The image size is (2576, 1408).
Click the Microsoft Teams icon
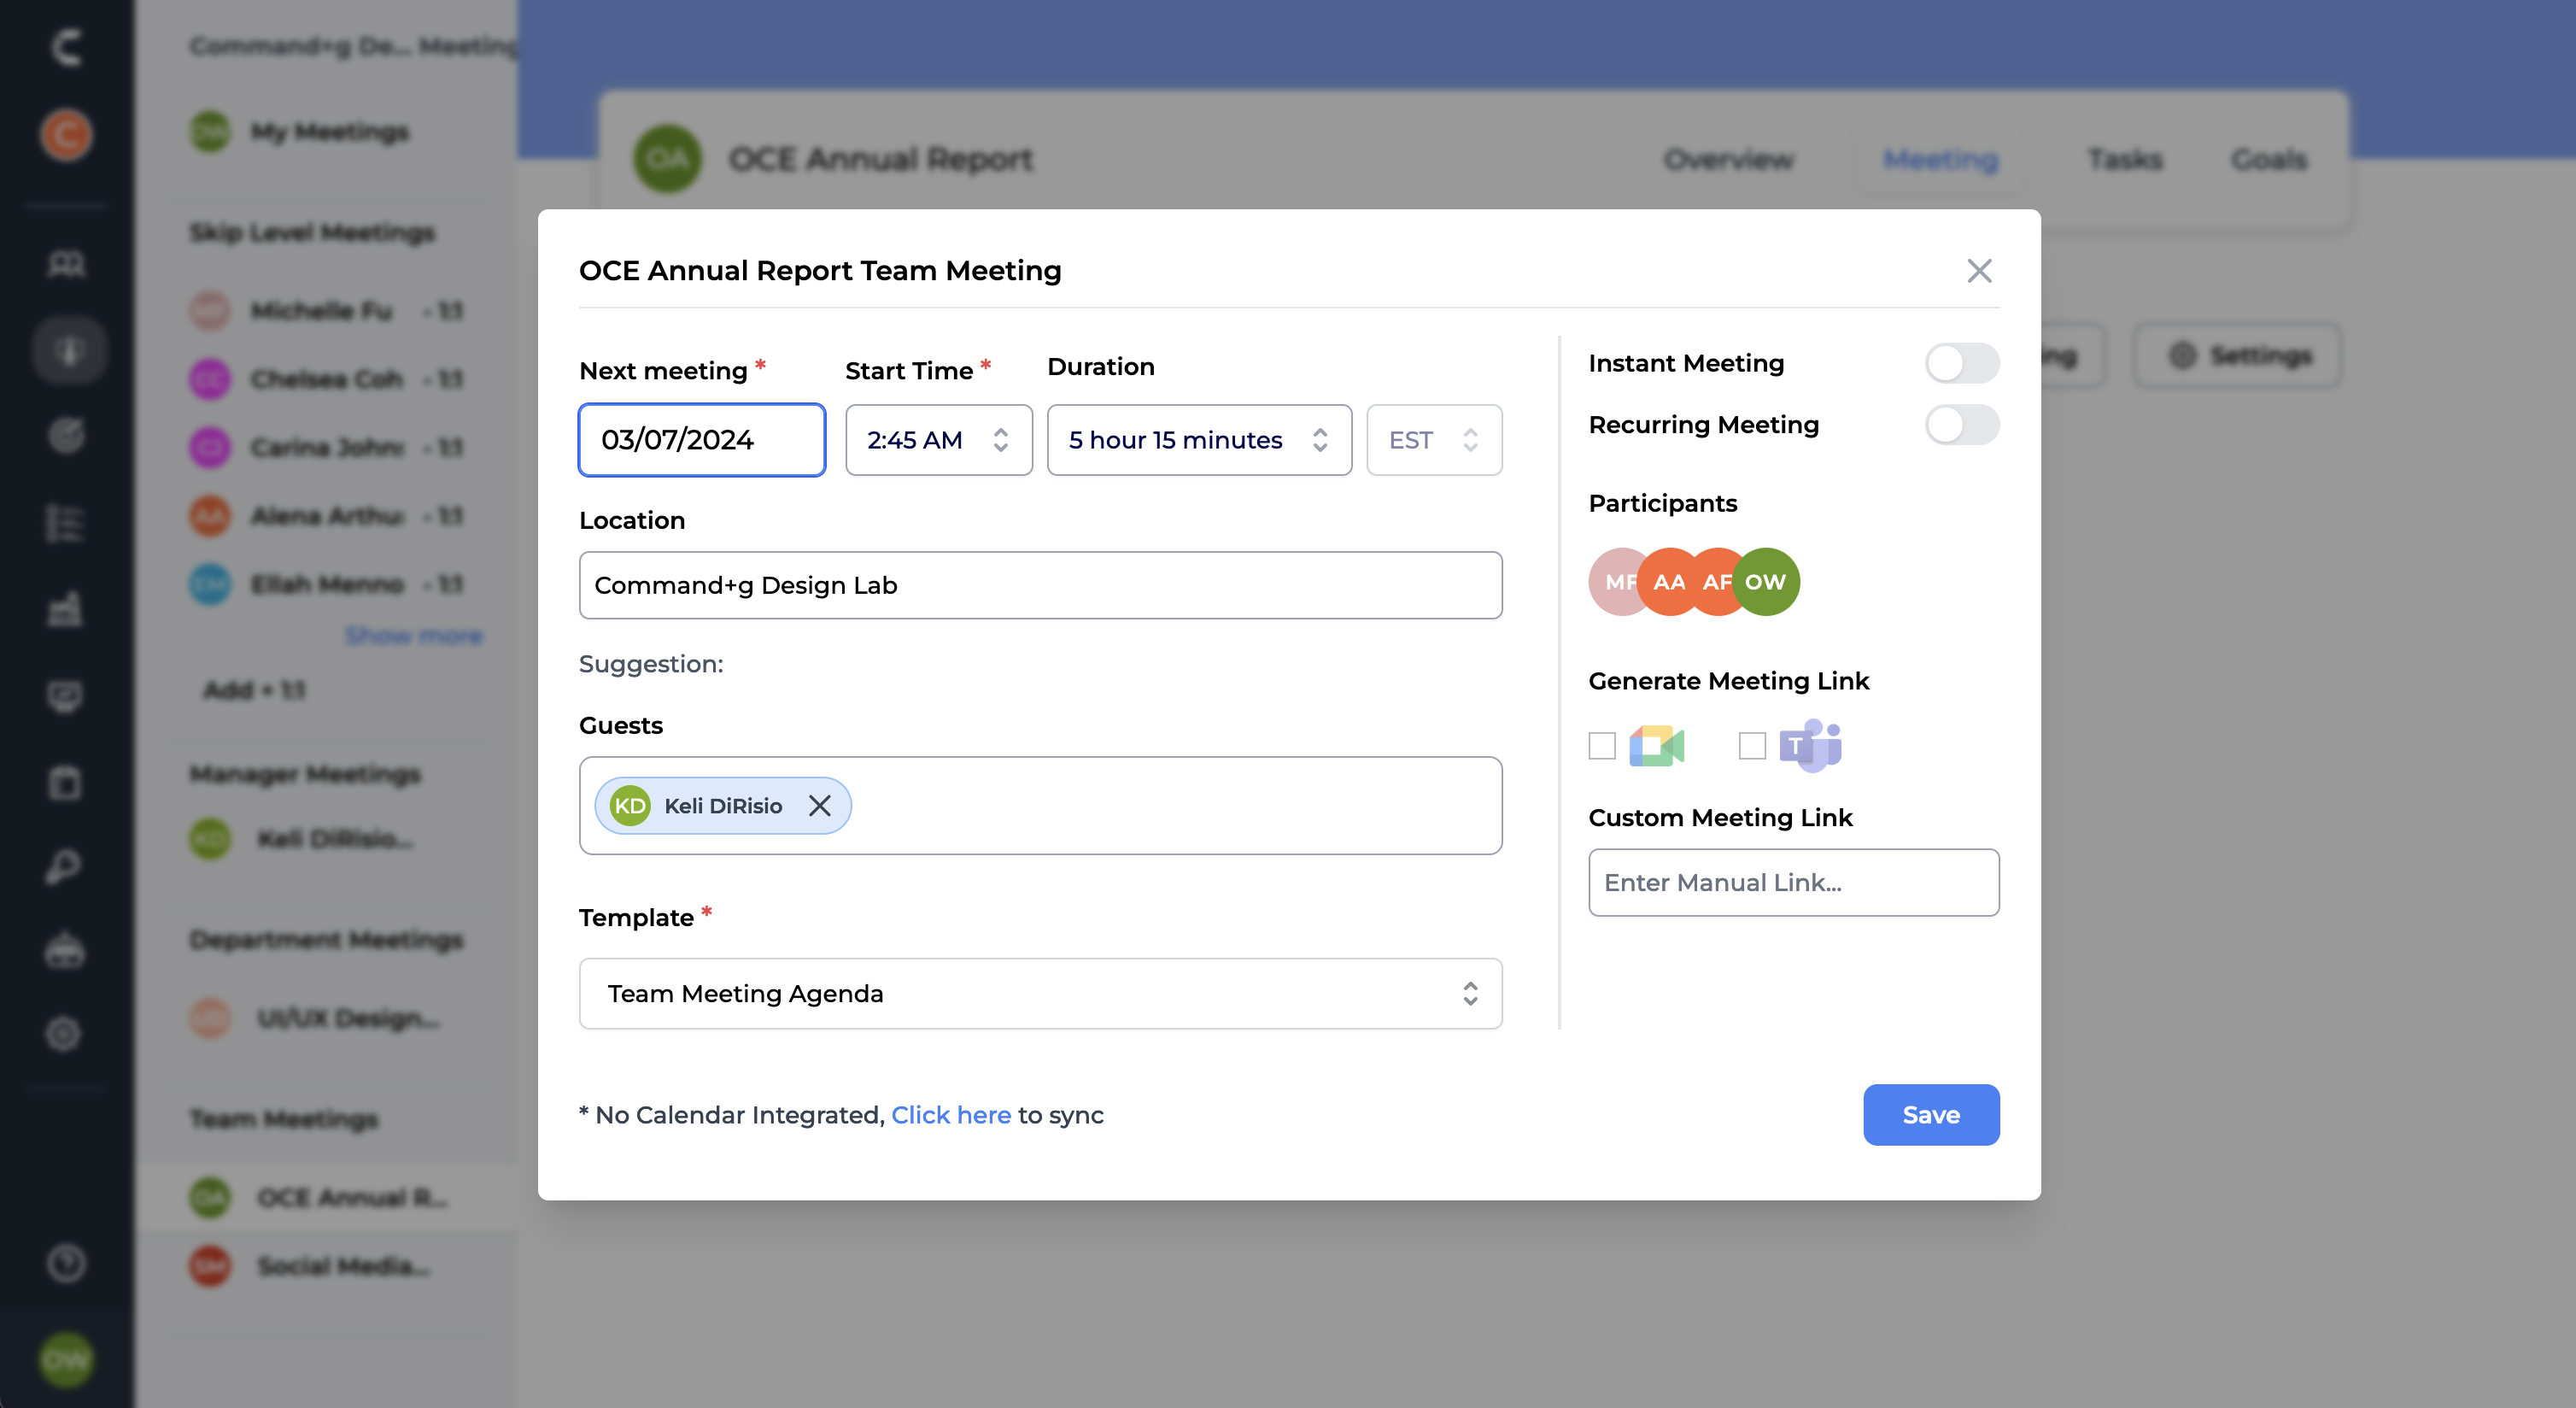pos(1810,745)
